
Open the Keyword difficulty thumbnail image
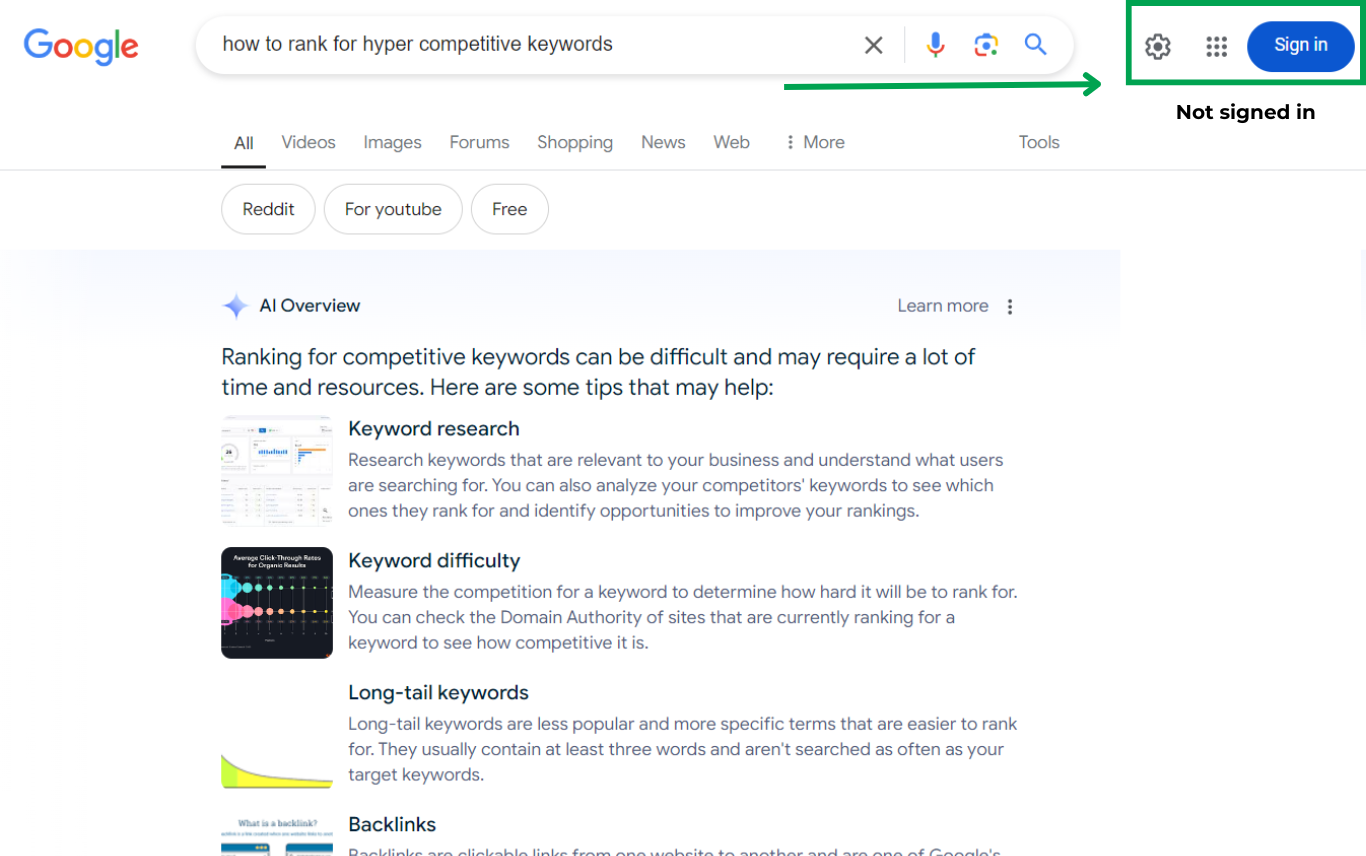277,603
